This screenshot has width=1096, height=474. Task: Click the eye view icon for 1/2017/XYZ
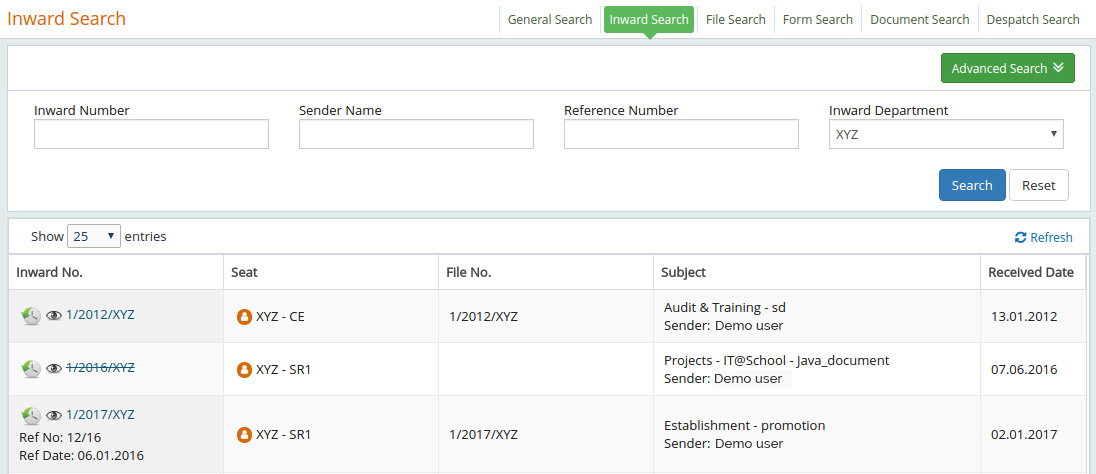54,415
